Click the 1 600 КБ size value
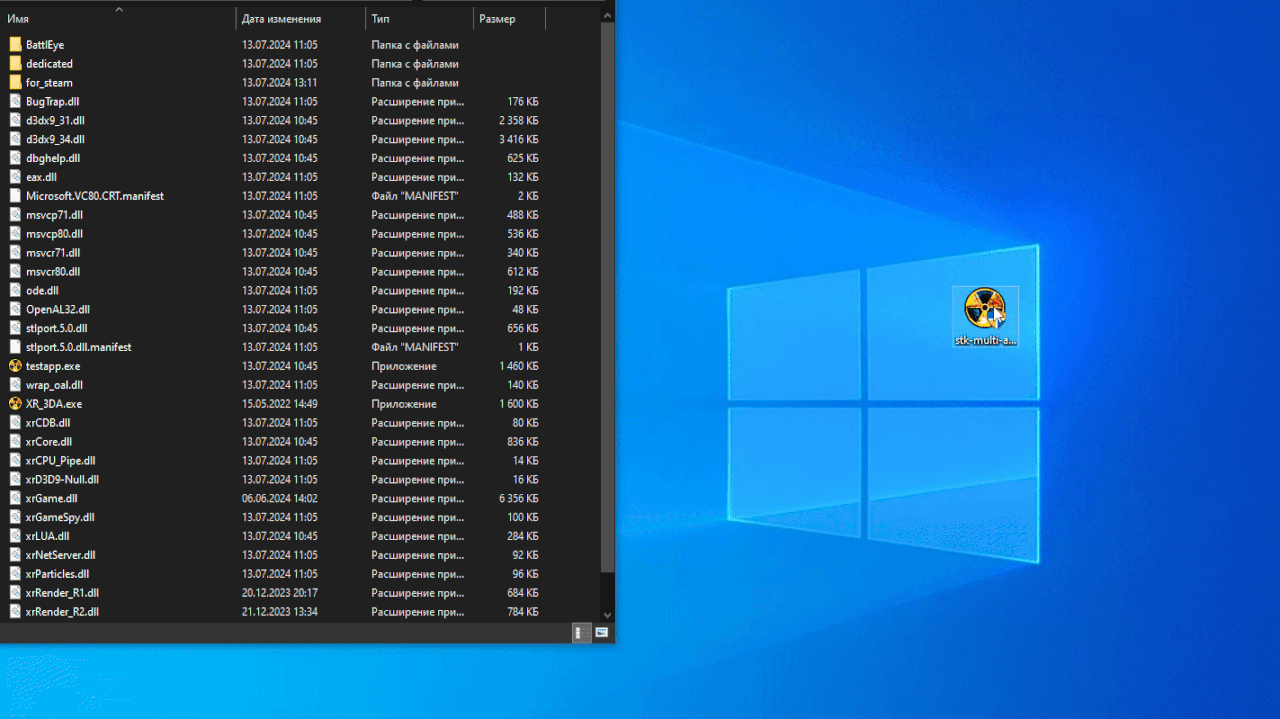This screenshot has height=719, width=1280. tap(518, 404)
